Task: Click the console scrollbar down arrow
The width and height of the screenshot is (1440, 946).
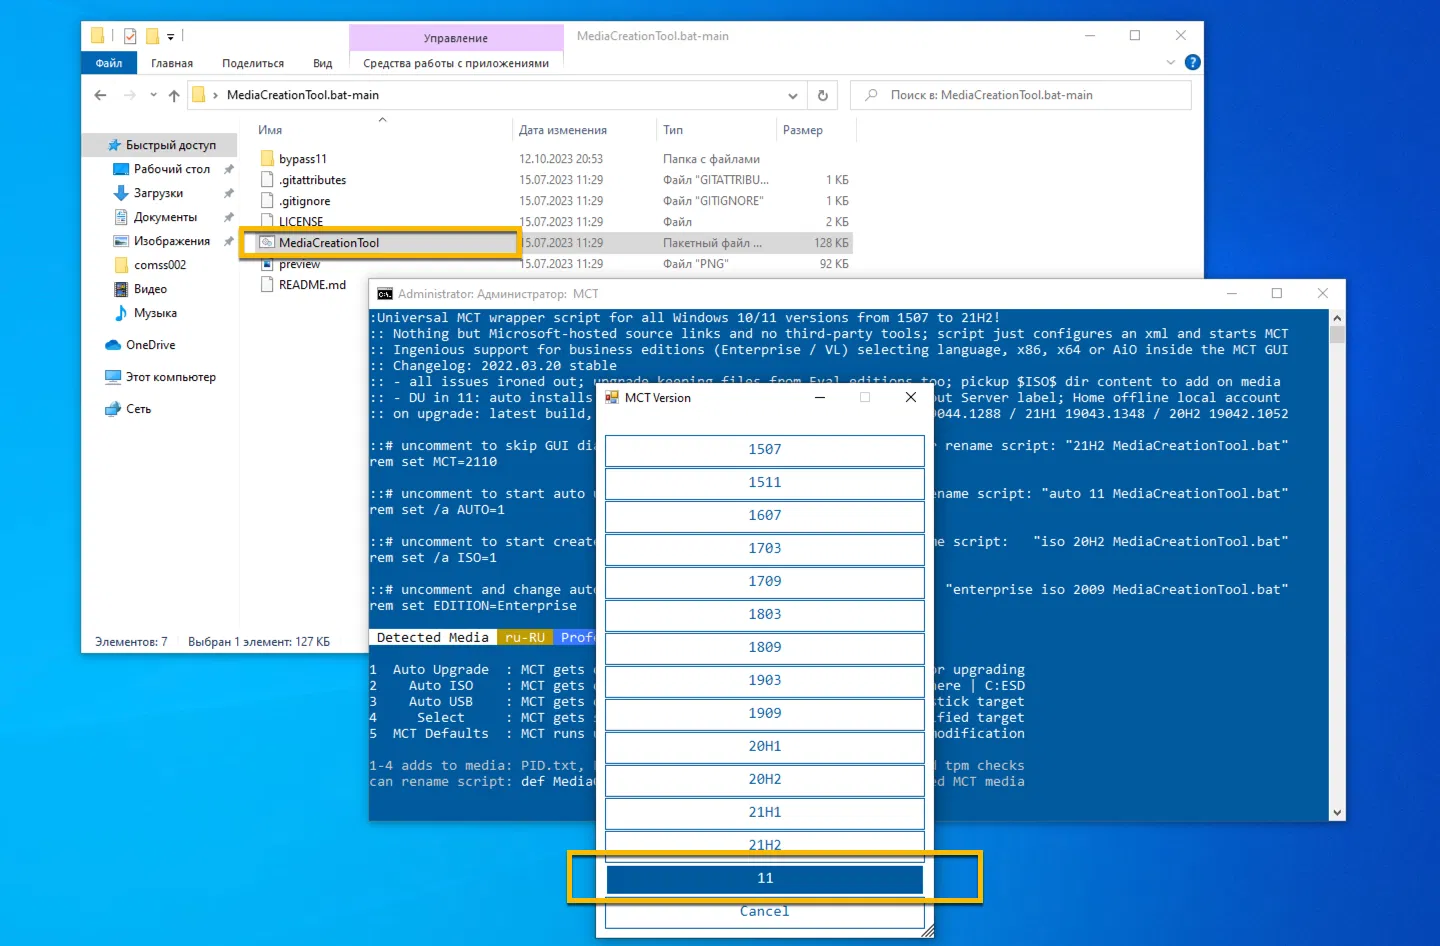Action: [x=1337, y=813]
